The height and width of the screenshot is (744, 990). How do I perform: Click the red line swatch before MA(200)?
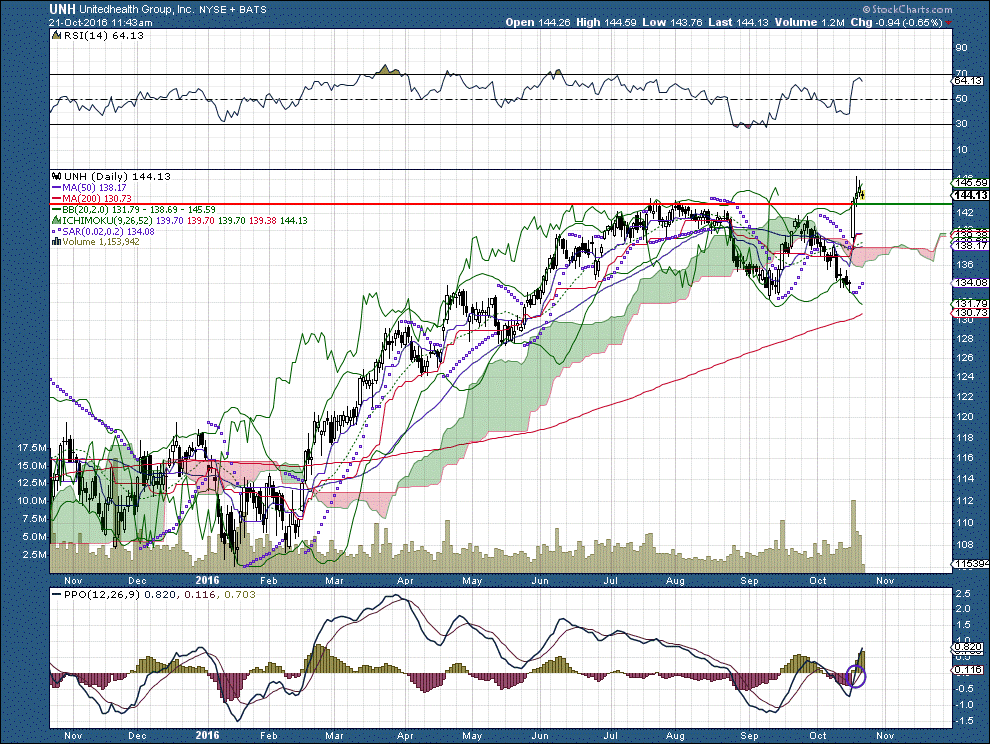pos(56,198)
